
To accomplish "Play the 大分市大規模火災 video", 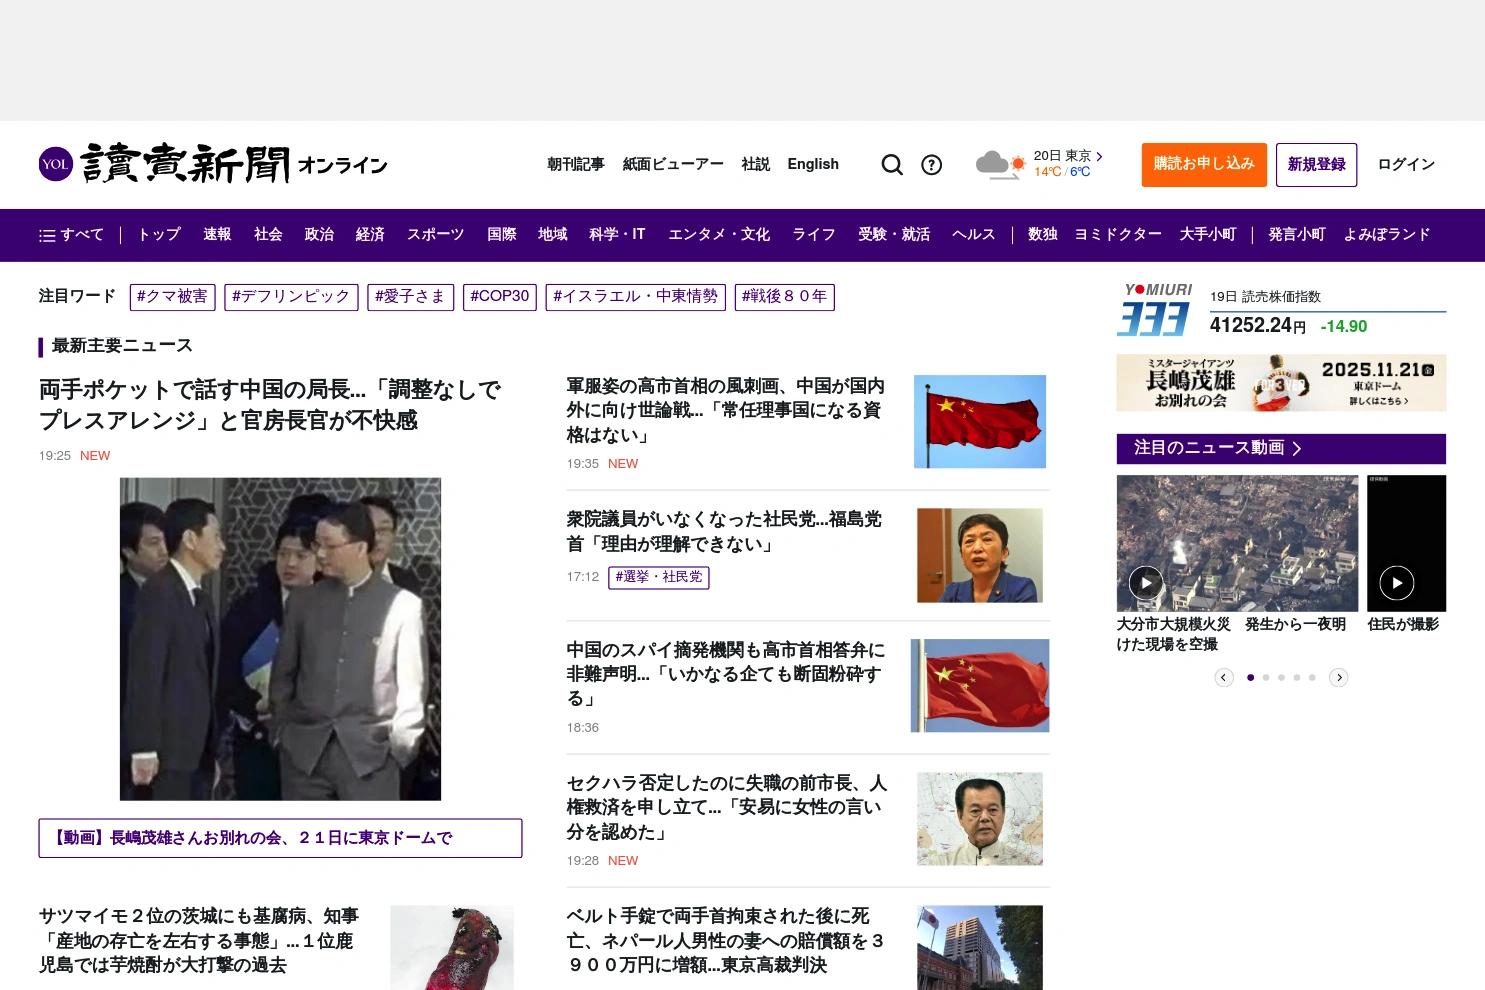I will tap(1146, 582).
